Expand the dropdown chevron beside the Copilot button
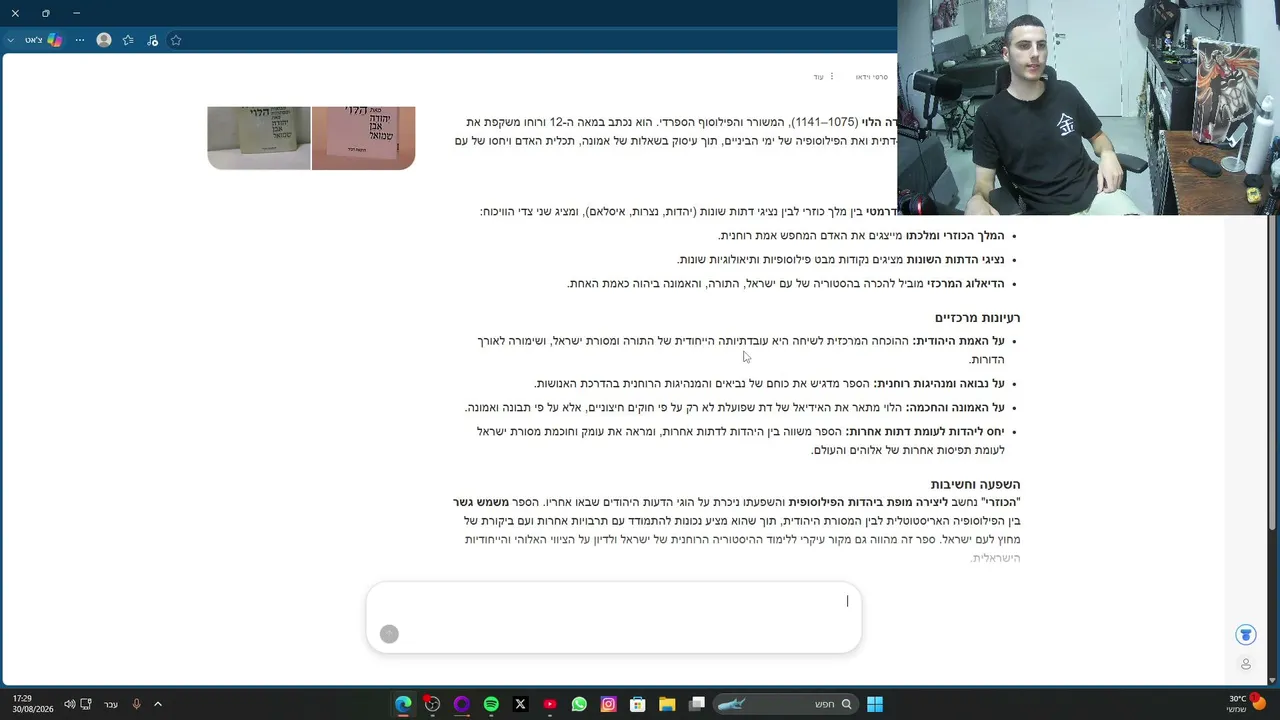1280x720 pixels. [11, 40]
